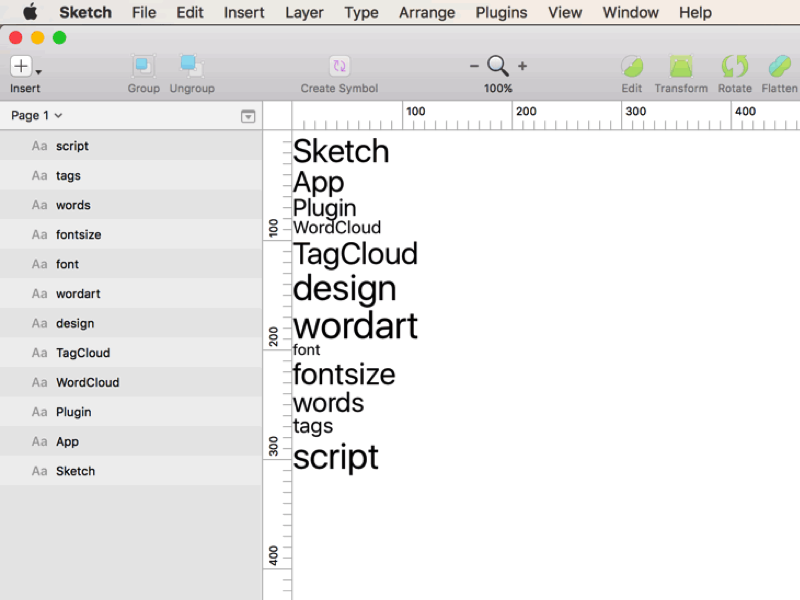Click the 100% zoom level label
Viewport: 800px width, 600px height.
[498, 88]
